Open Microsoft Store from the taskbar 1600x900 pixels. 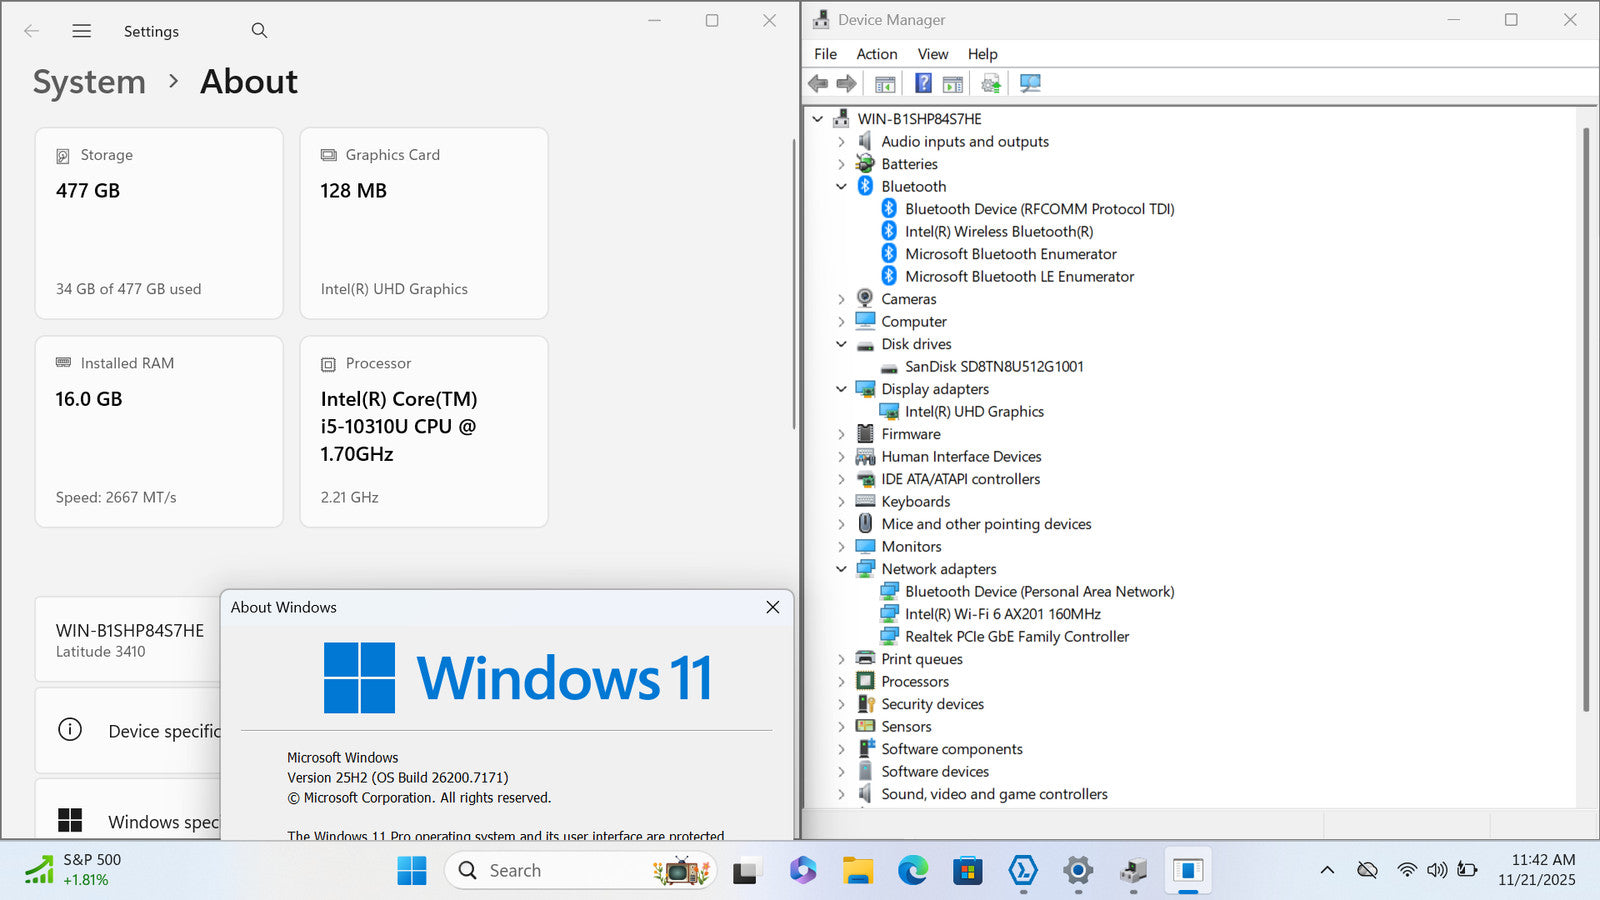click(x=967, y=871)
